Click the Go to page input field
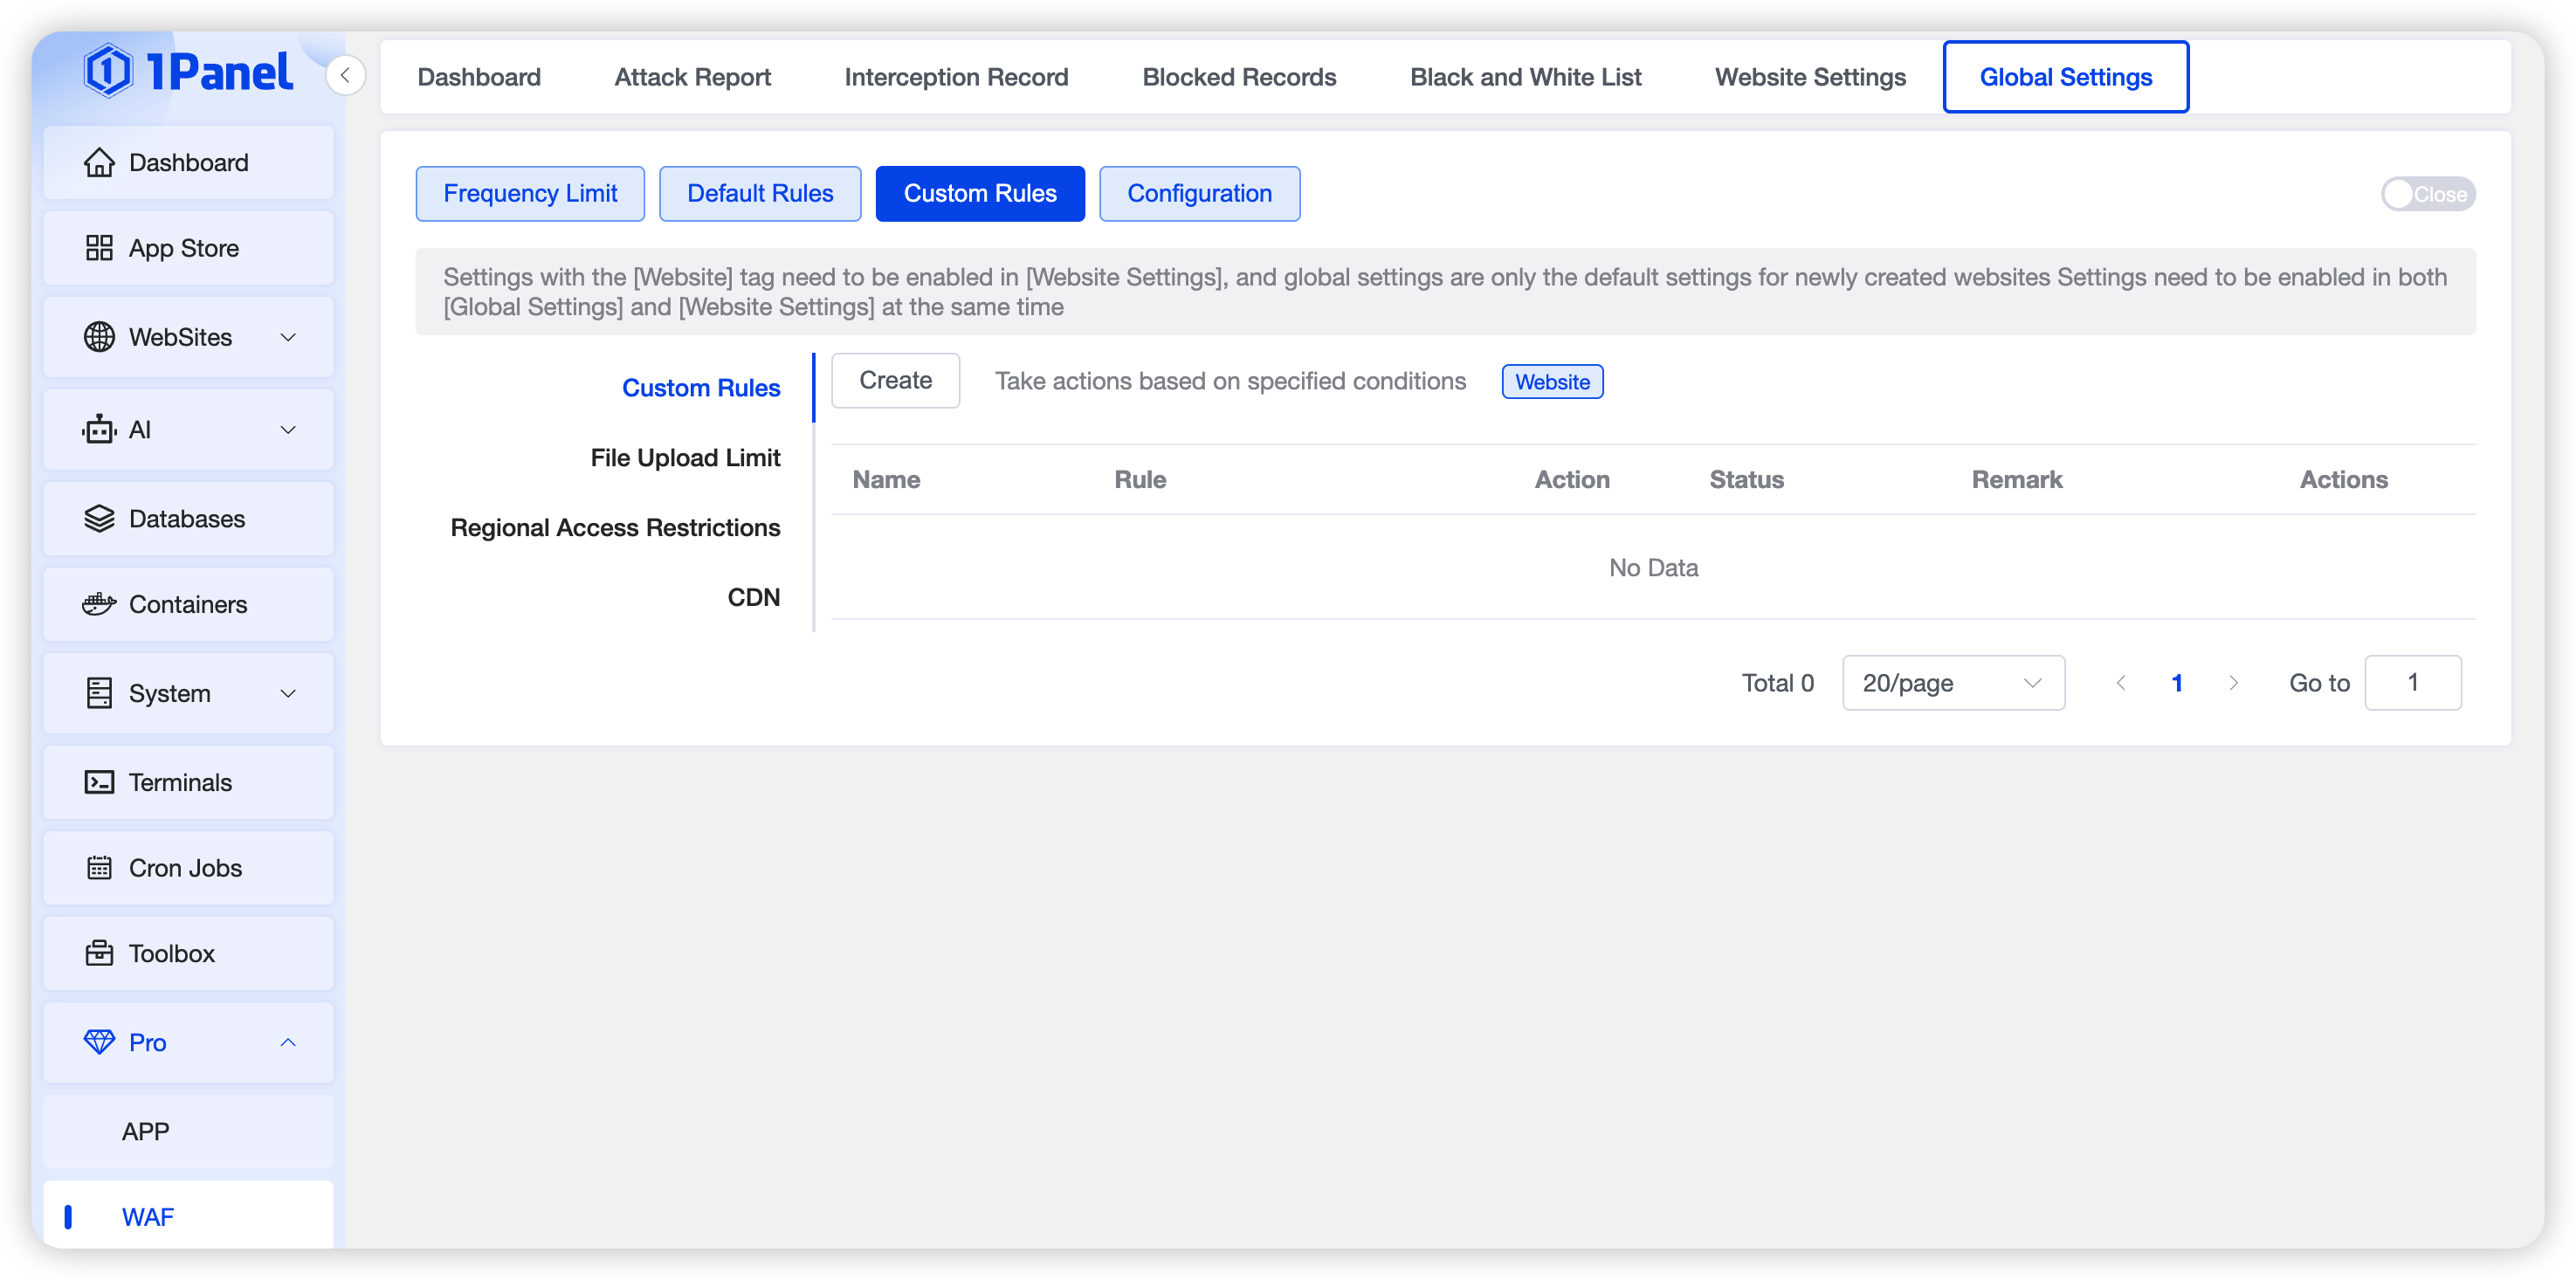Screen dimensions: 2576x1280 click(x=2412, y=683)
